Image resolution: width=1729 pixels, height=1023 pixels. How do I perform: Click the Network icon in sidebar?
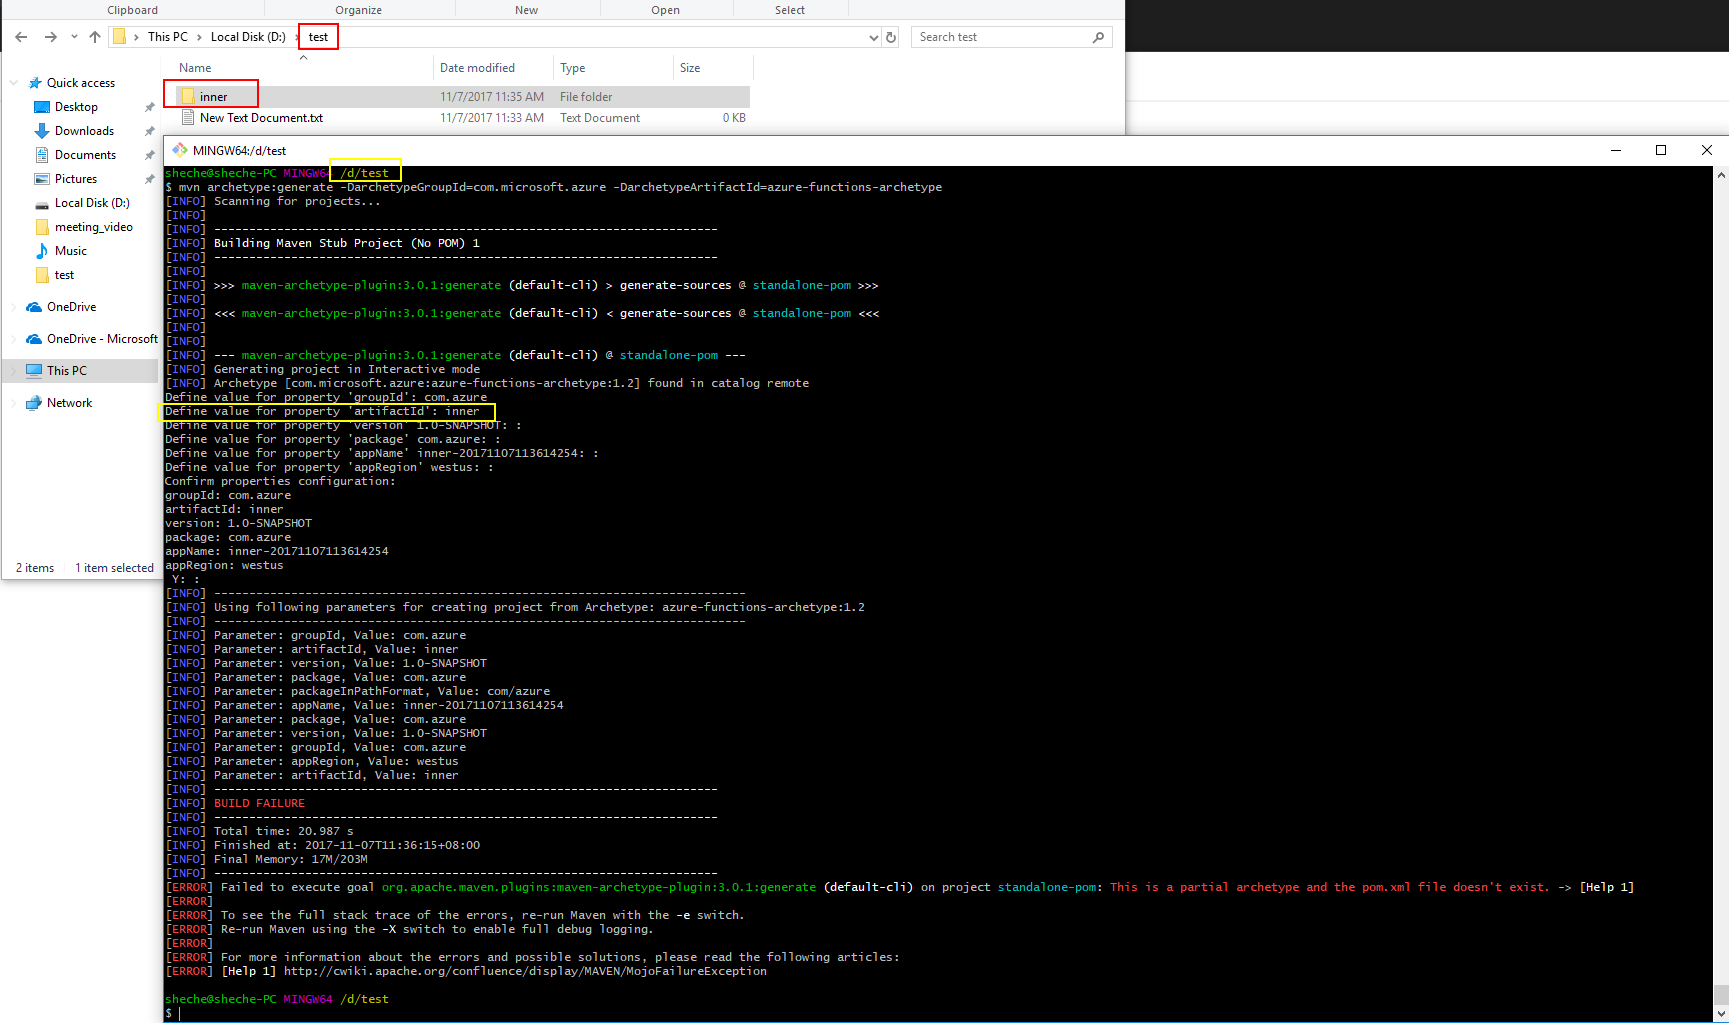[34, 403]
